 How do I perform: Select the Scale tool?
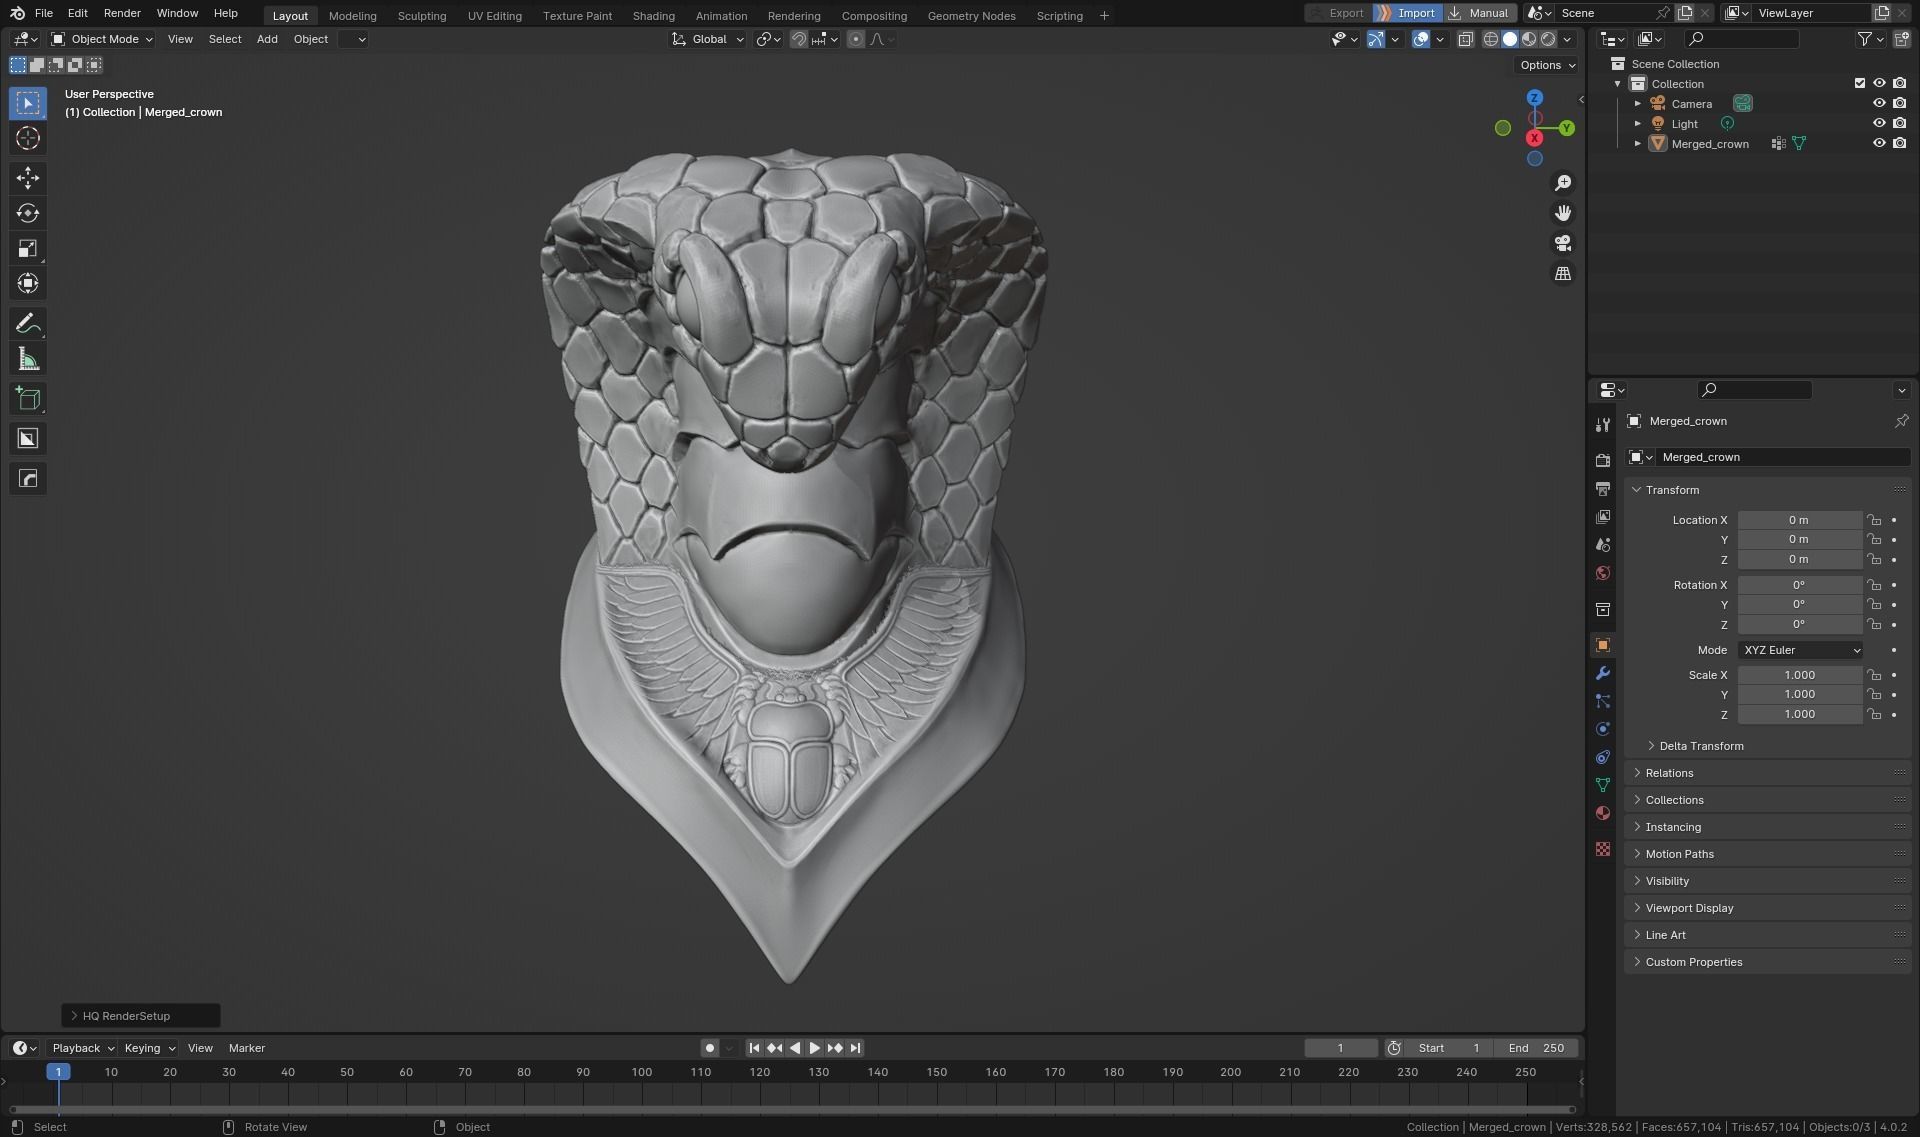[28, 249]
